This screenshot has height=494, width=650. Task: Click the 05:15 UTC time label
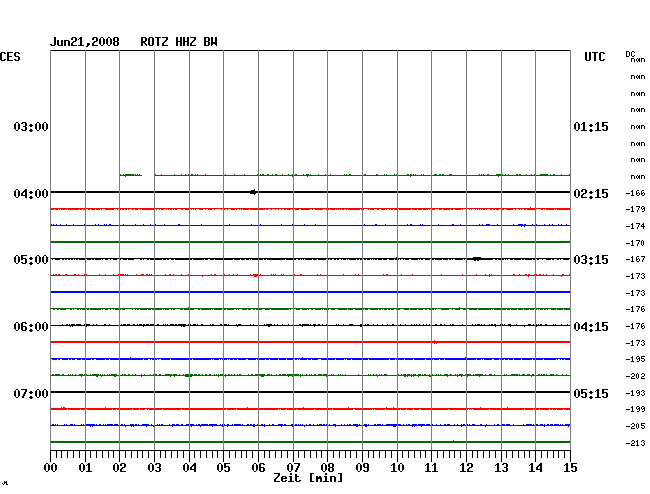tap(591, 393)
